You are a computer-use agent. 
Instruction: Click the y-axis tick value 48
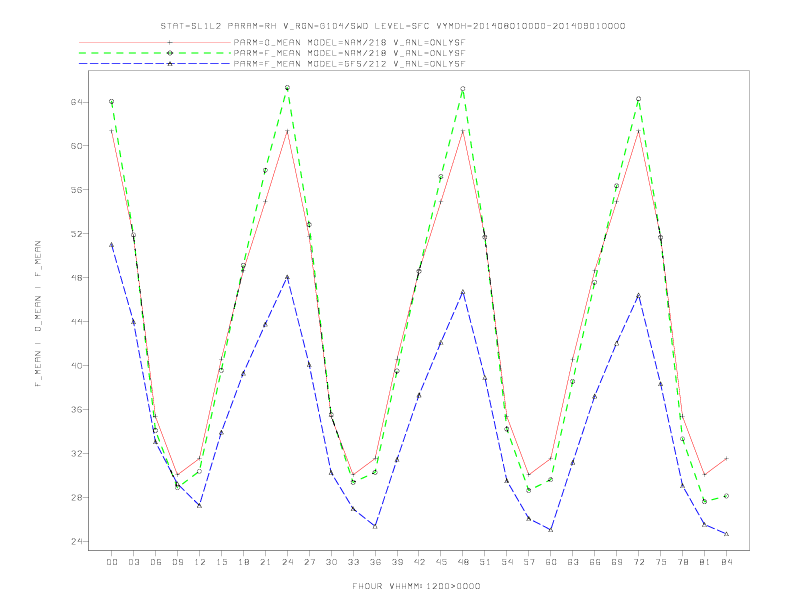77,278
